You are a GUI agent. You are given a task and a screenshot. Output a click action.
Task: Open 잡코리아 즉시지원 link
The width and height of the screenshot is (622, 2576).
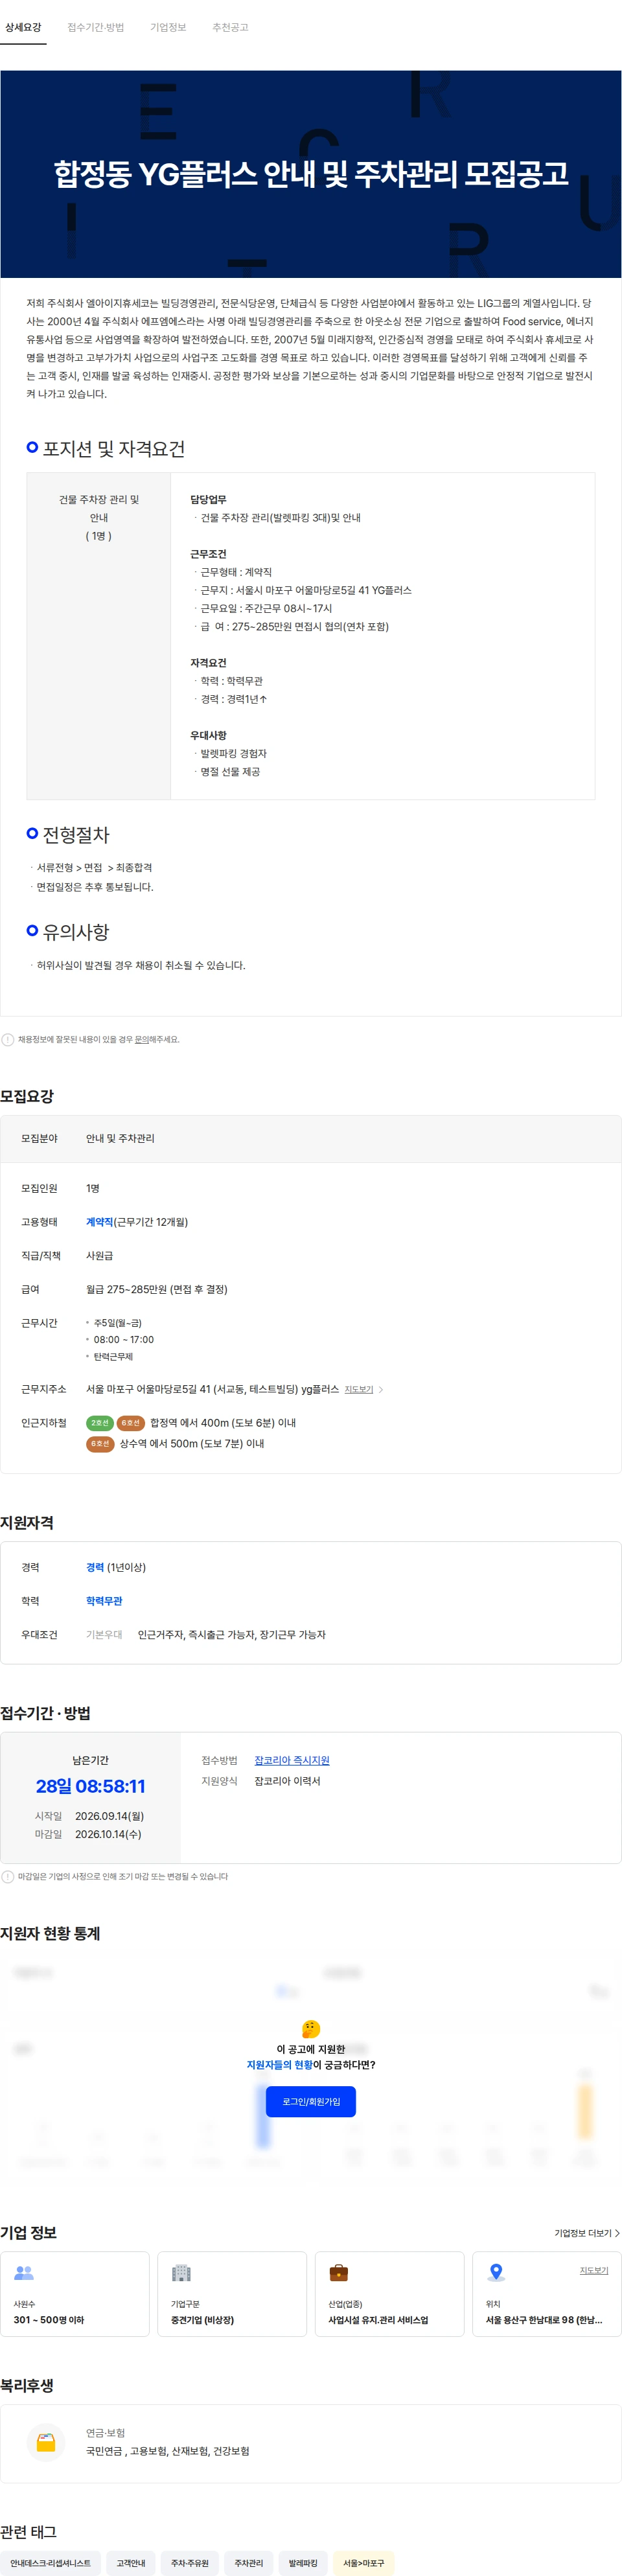click(292, 1760)
